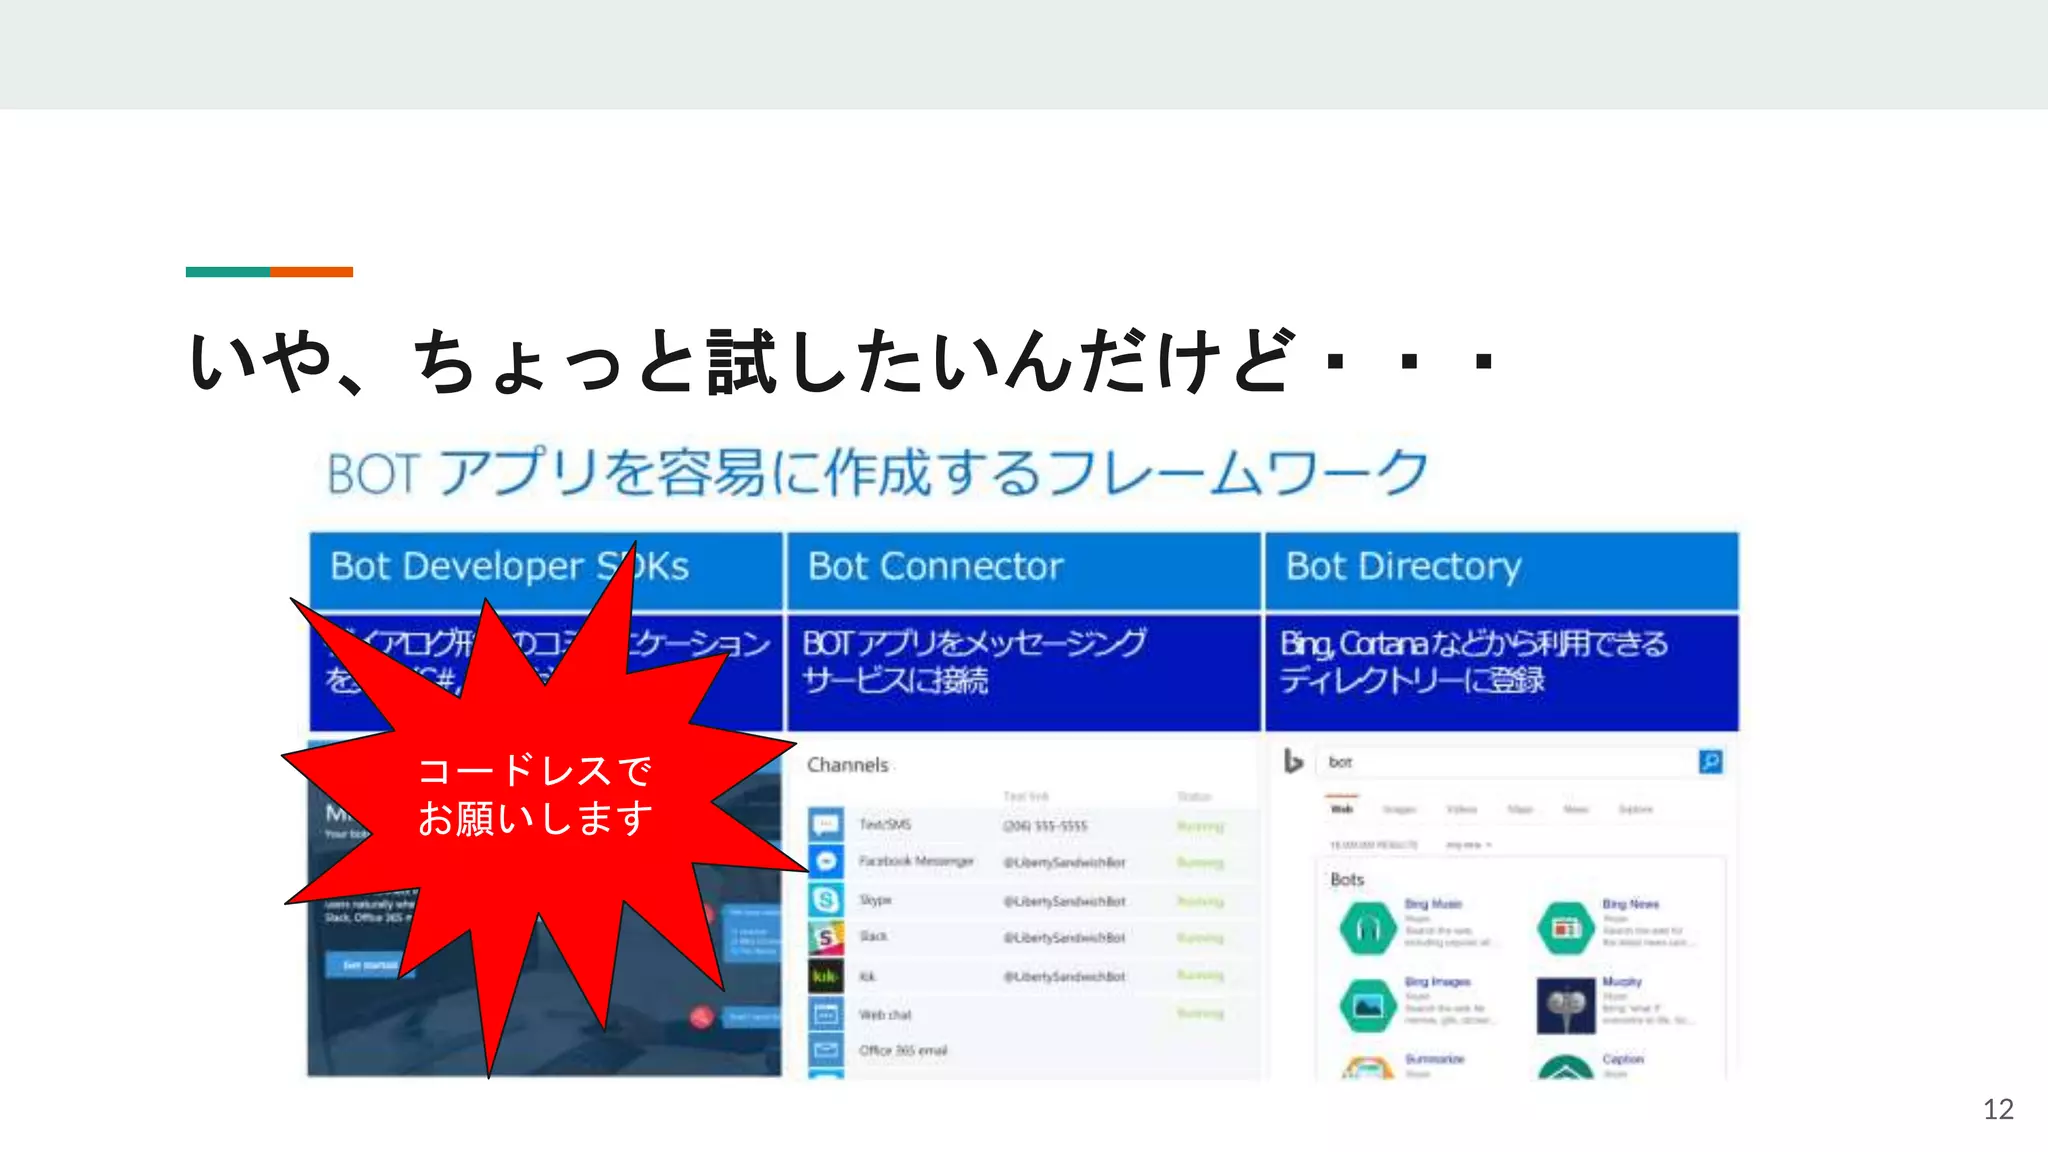This screenshot has height=1152, width=2048.
Task: Click the Bing logo icon
Action: pos(1293,762)
